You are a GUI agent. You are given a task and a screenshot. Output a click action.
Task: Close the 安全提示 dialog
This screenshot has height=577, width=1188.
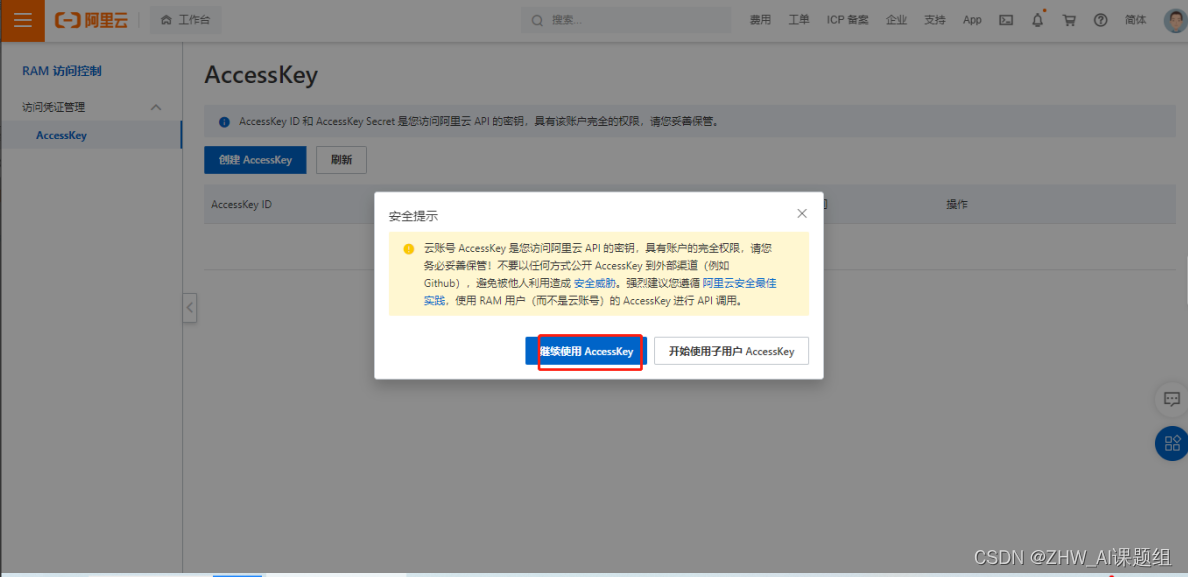pyautogui.click(x=802, y=214)
